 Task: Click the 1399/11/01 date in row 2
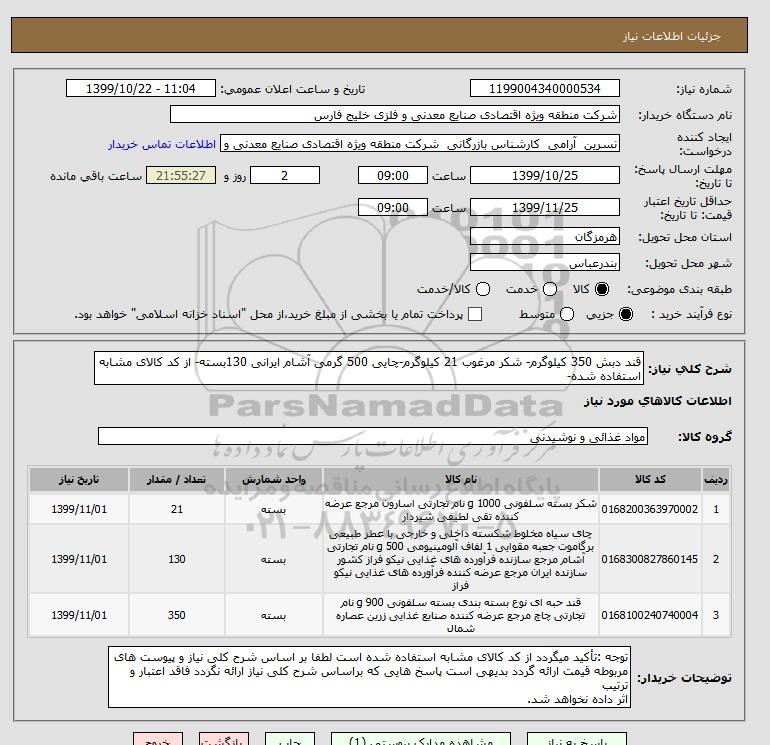click(x=79, y=559)
